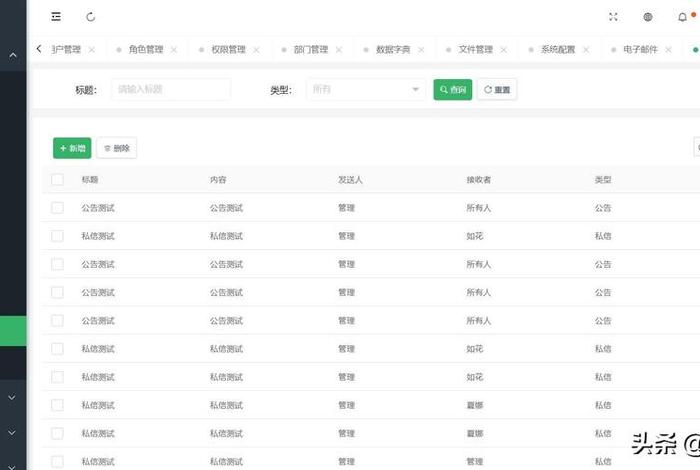700x470 pixels.
Task: Switch to the 文件管理 tab
Action: coord(475,50)
